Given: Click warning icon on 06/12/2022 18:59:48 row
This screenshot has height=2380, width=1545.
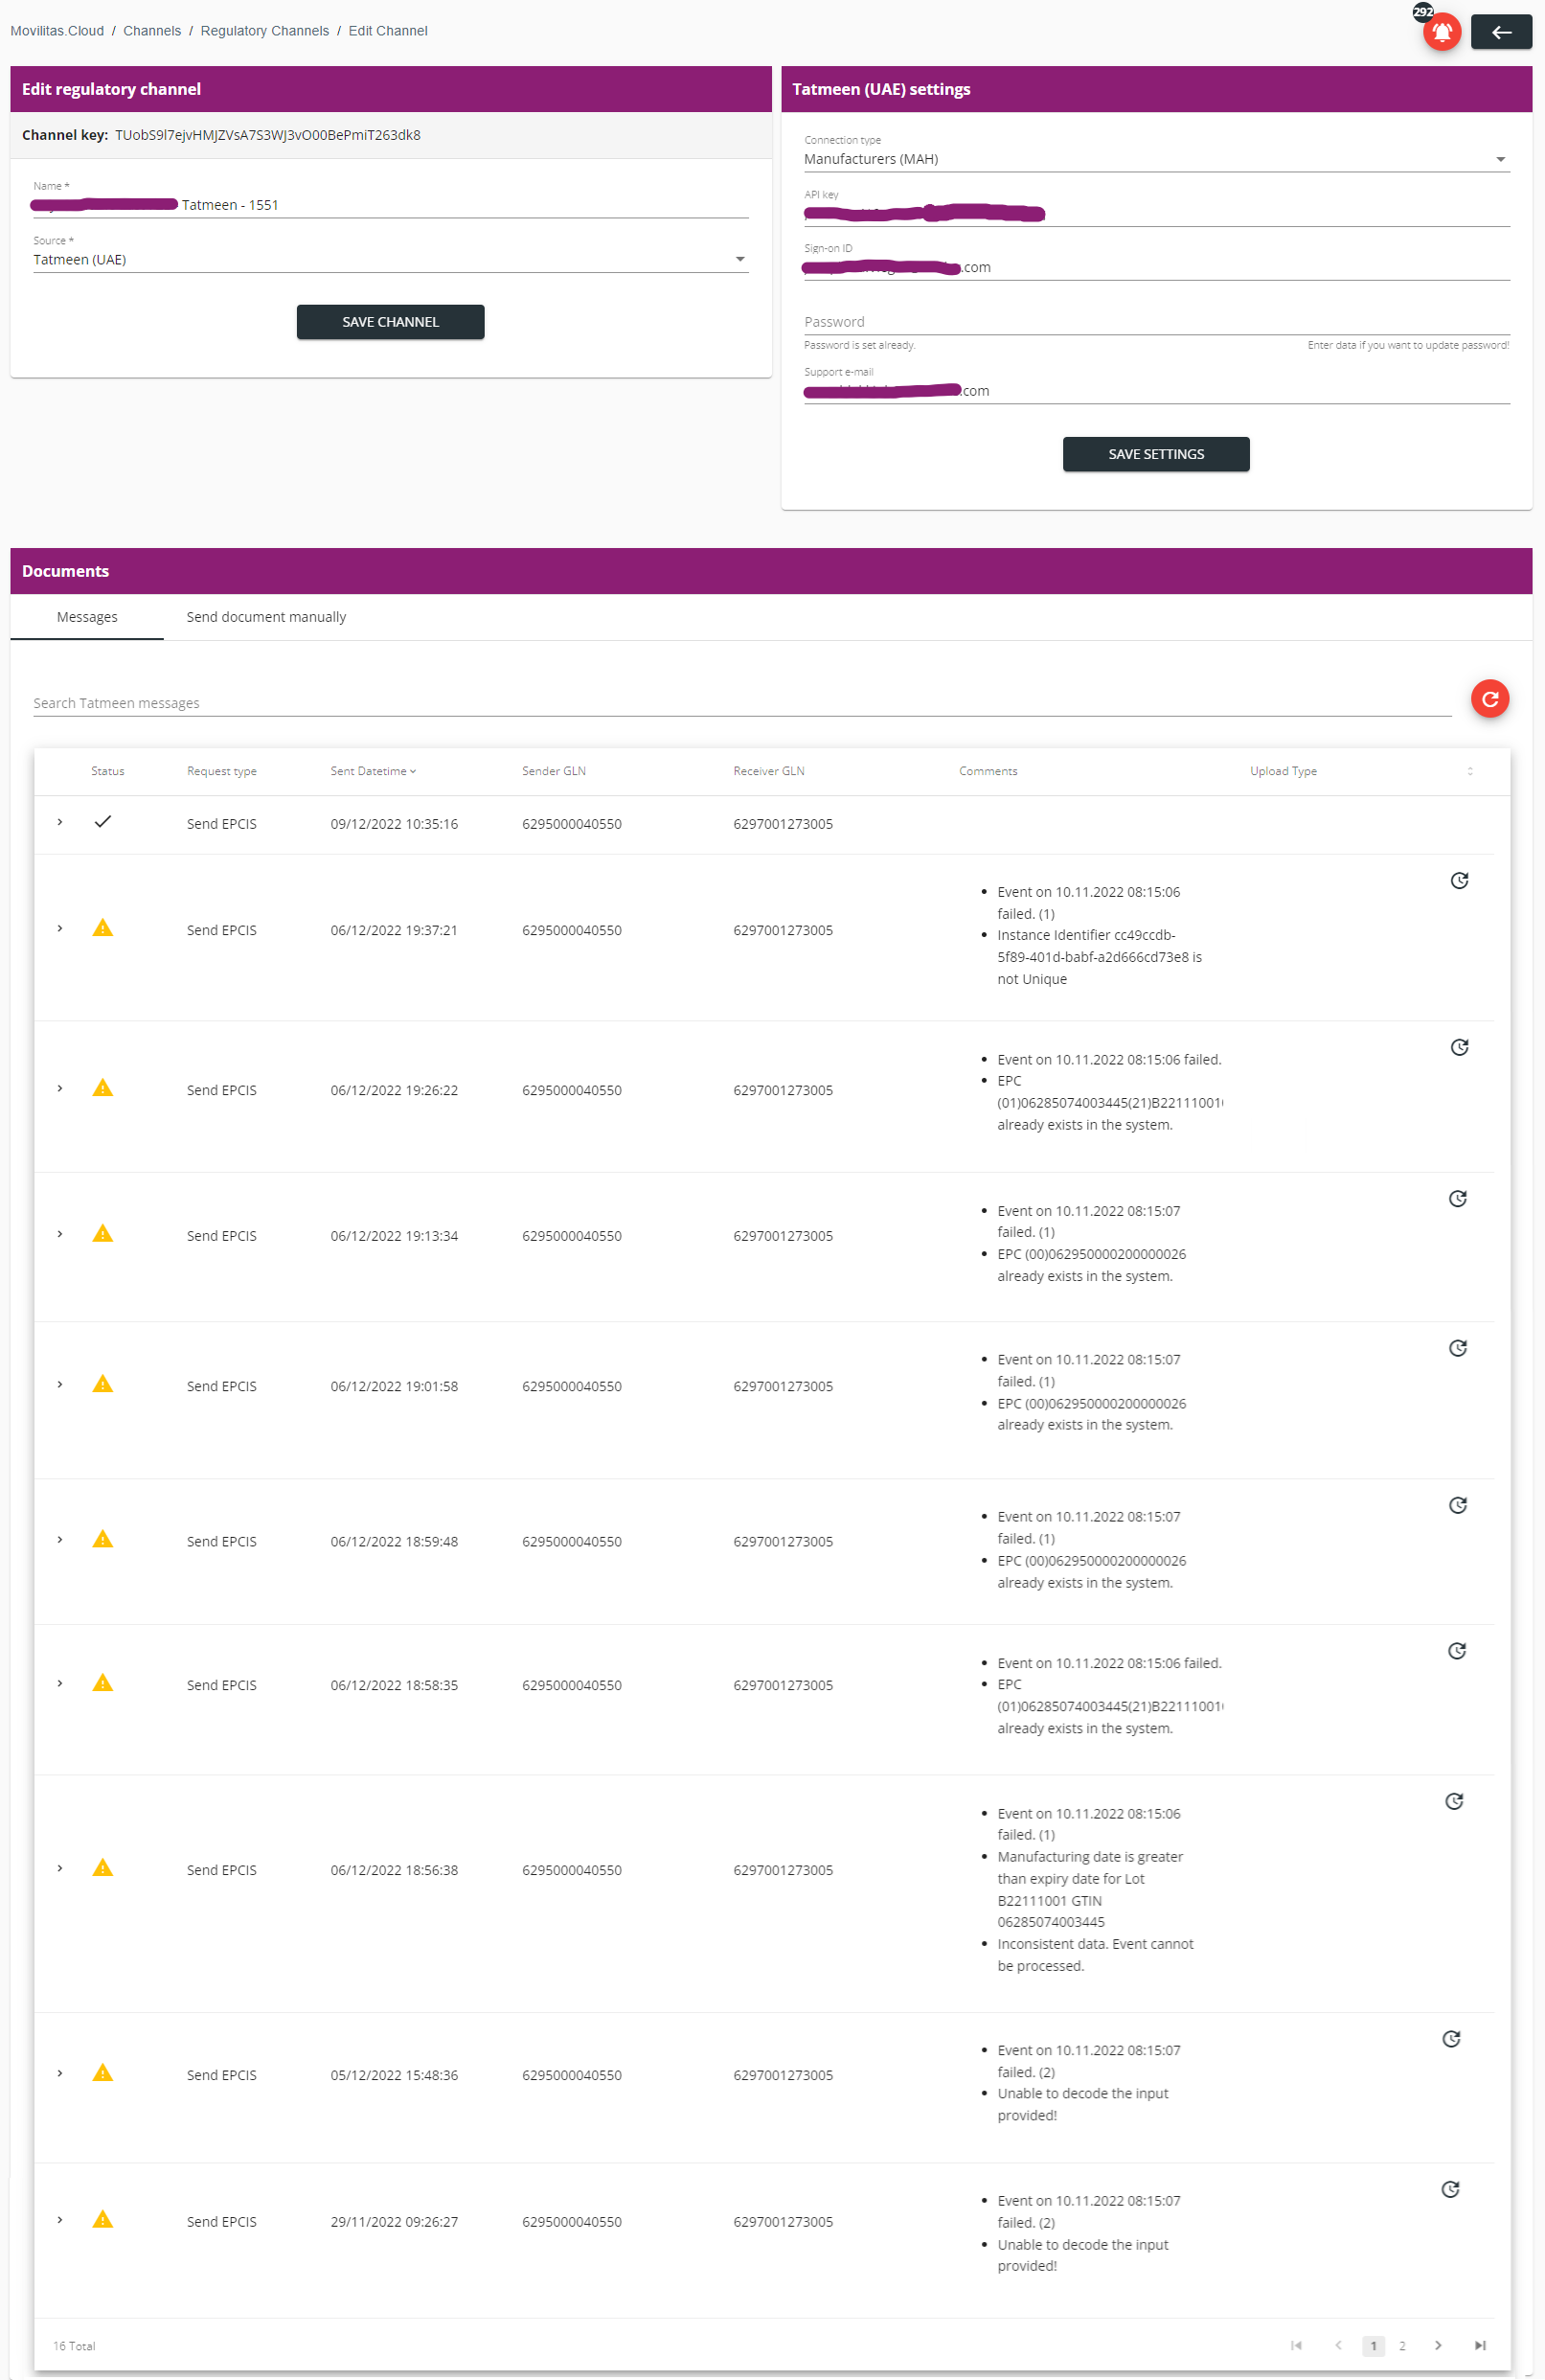Looking at the screenshot, I should 102,1539.
